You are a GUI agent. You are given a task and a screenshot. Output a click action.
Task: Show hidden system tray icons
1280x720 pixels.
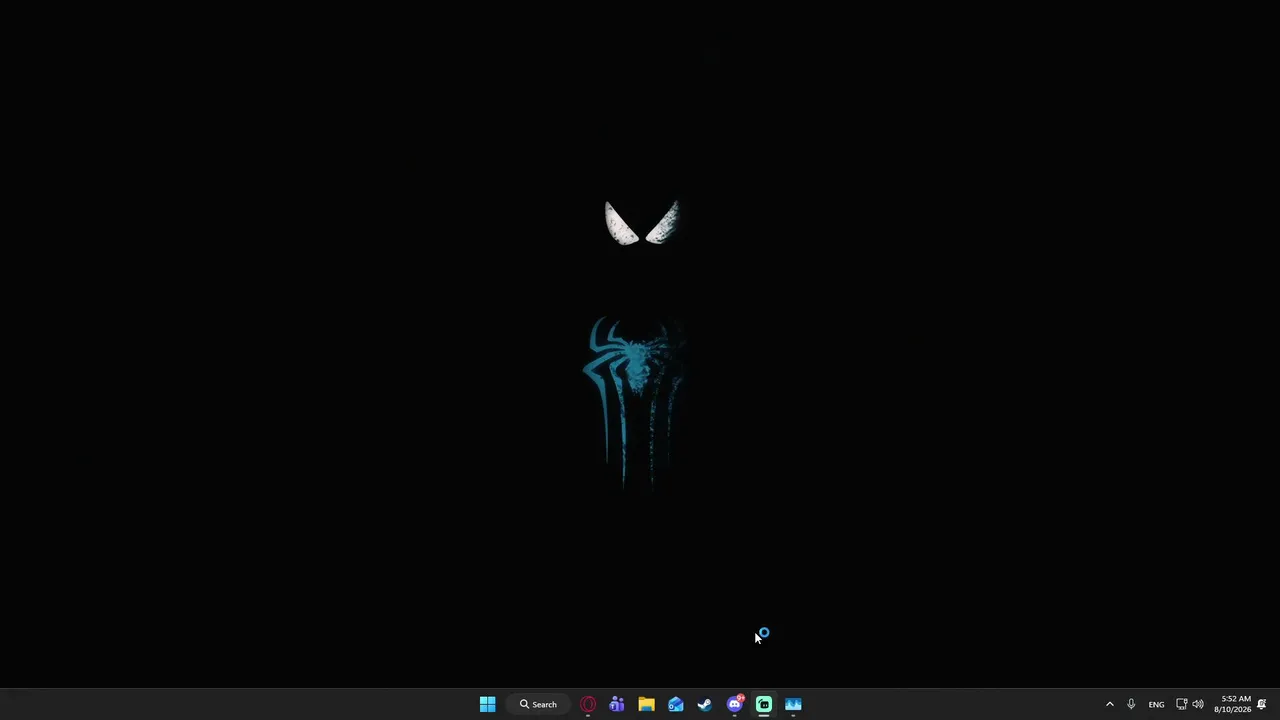[1109, 704]
